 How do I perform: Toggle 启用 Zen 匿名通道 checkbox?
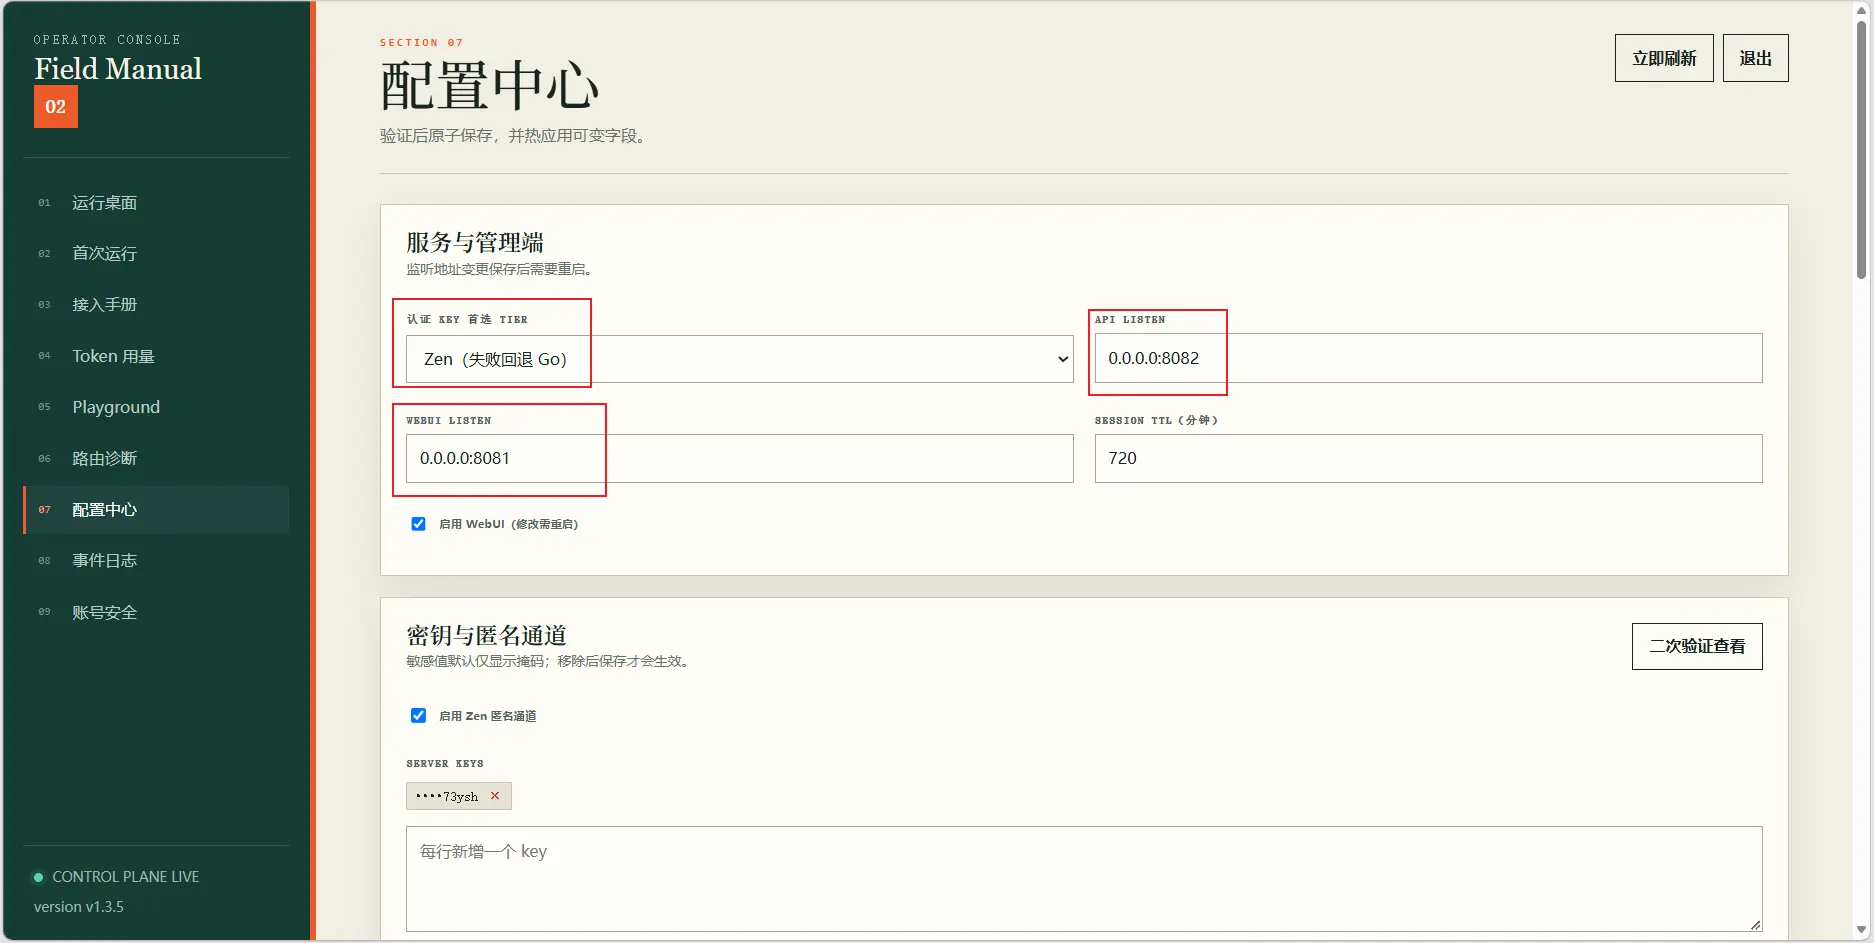click(x=418, y=715)
